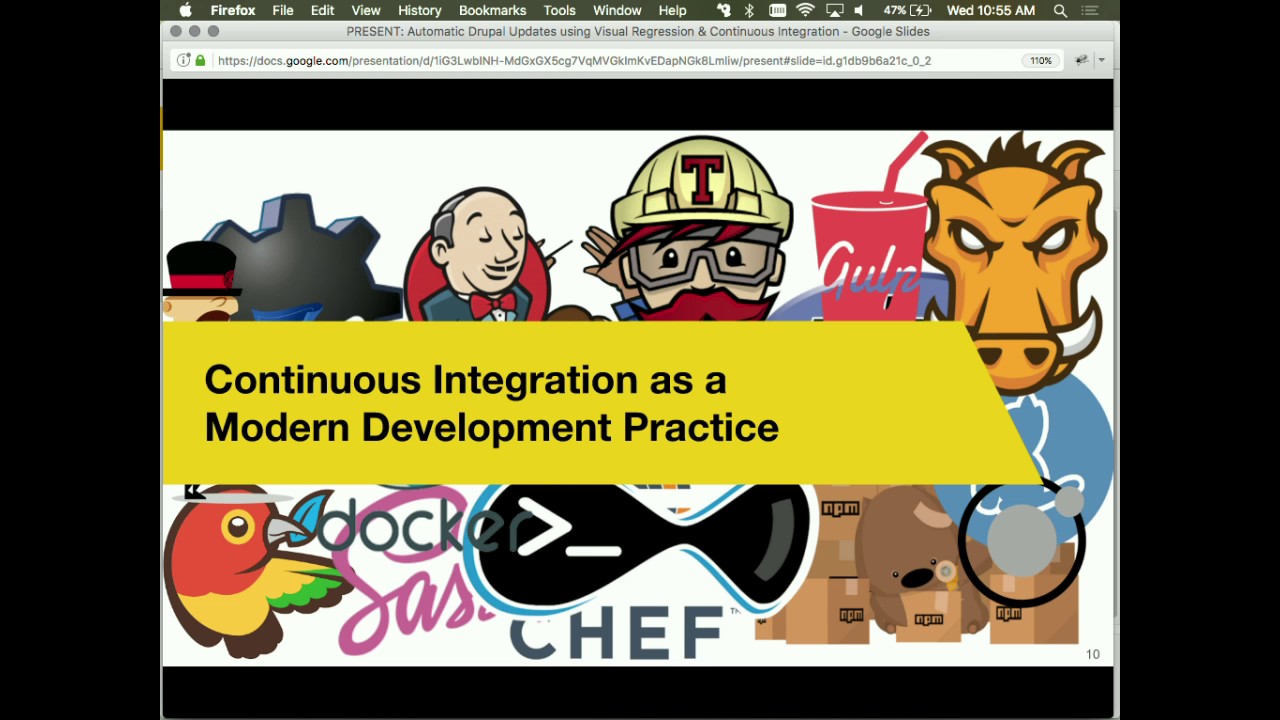Click the Grunt warthog logo
Screen dimensions: 1280x720
tap(1015, 260)
